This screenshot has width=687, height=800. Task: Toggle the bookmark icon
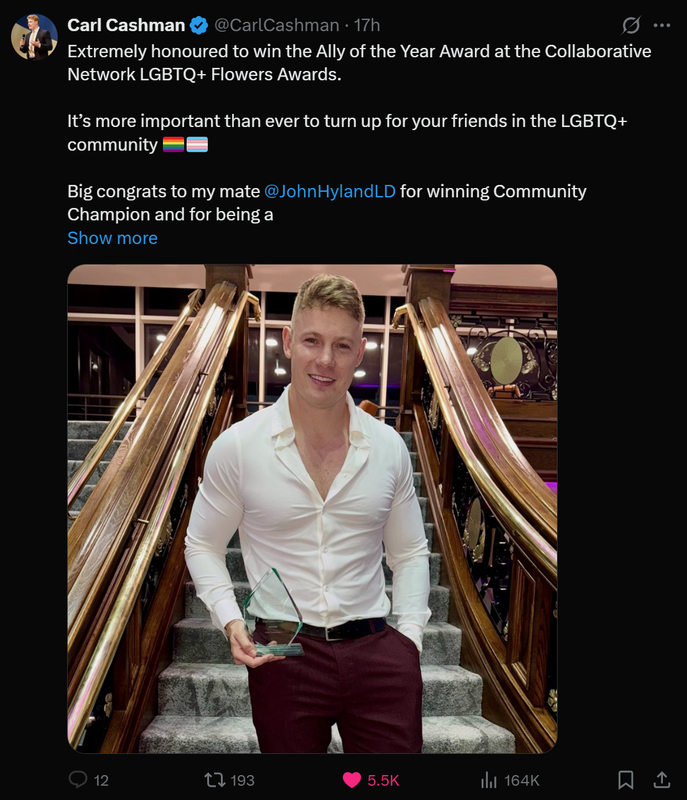(626, 780)
